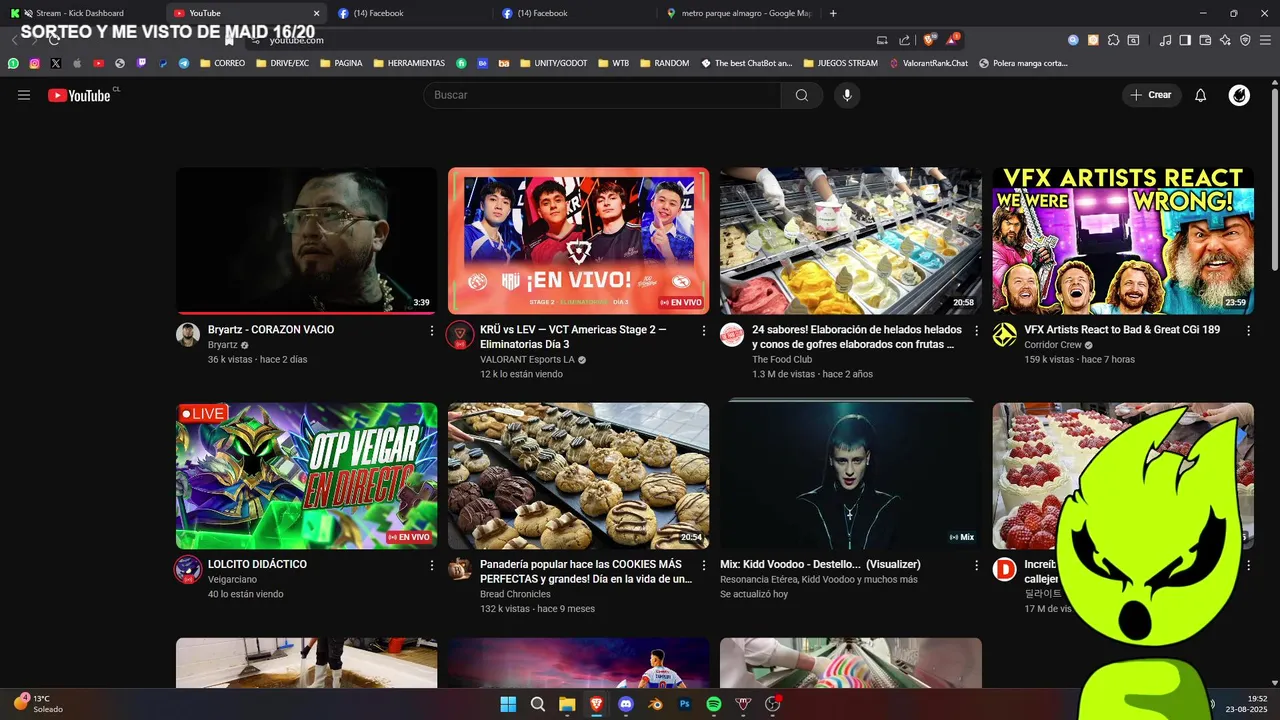This screenshot has height=720, width=1280.
Task: Open a new browser tab
Action: pos(833,13)
